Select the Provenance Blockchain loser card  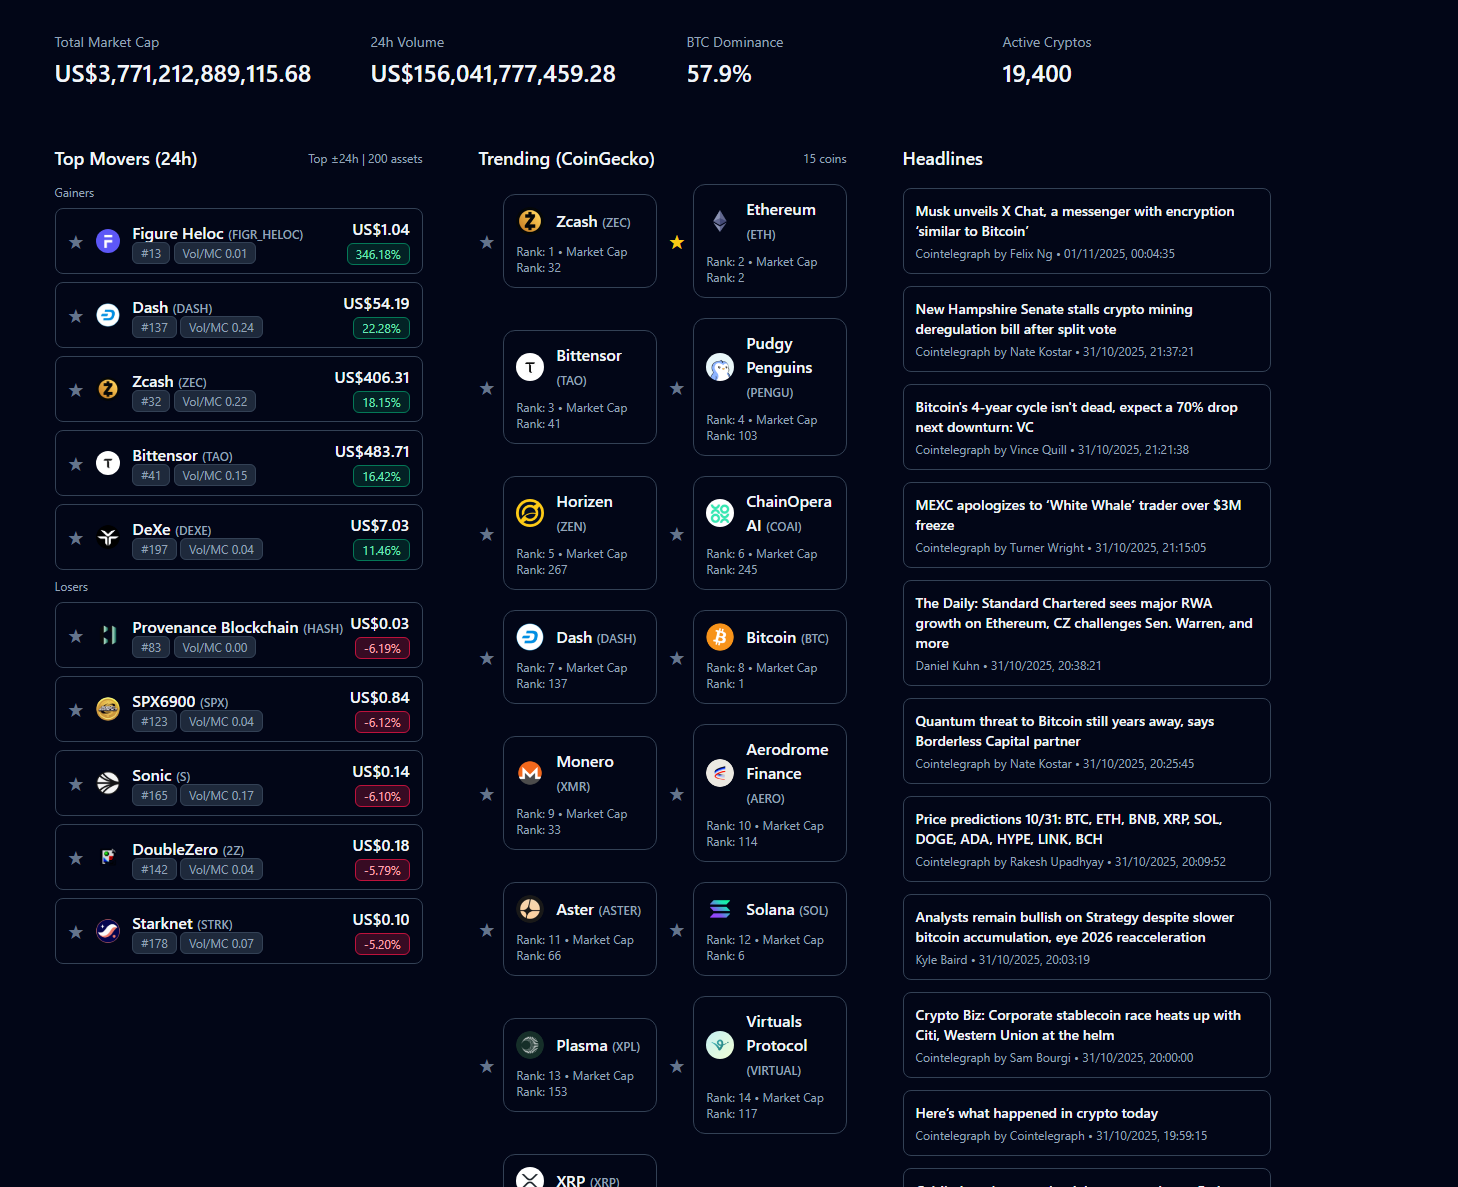tap(238, 635)
